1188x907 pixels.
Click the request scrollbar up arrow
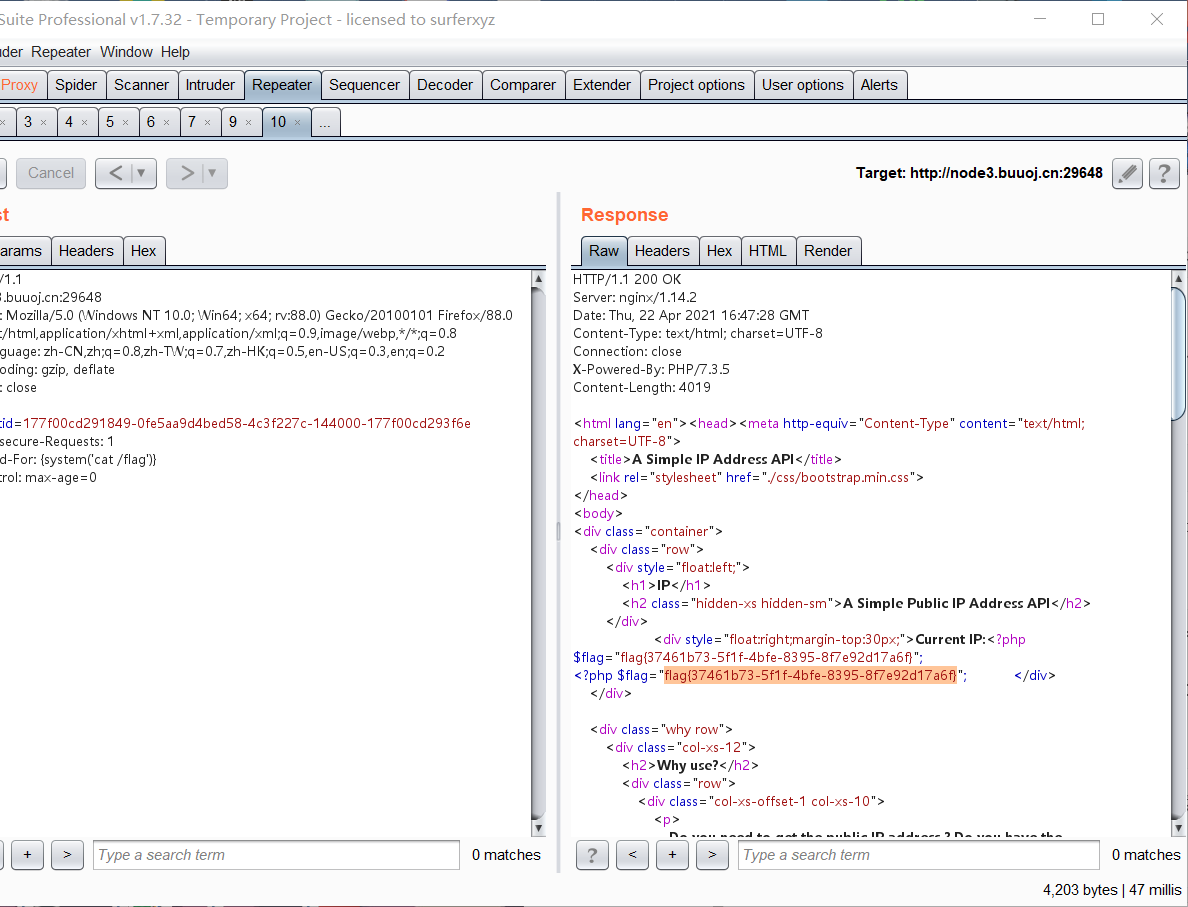pos(539,279)
